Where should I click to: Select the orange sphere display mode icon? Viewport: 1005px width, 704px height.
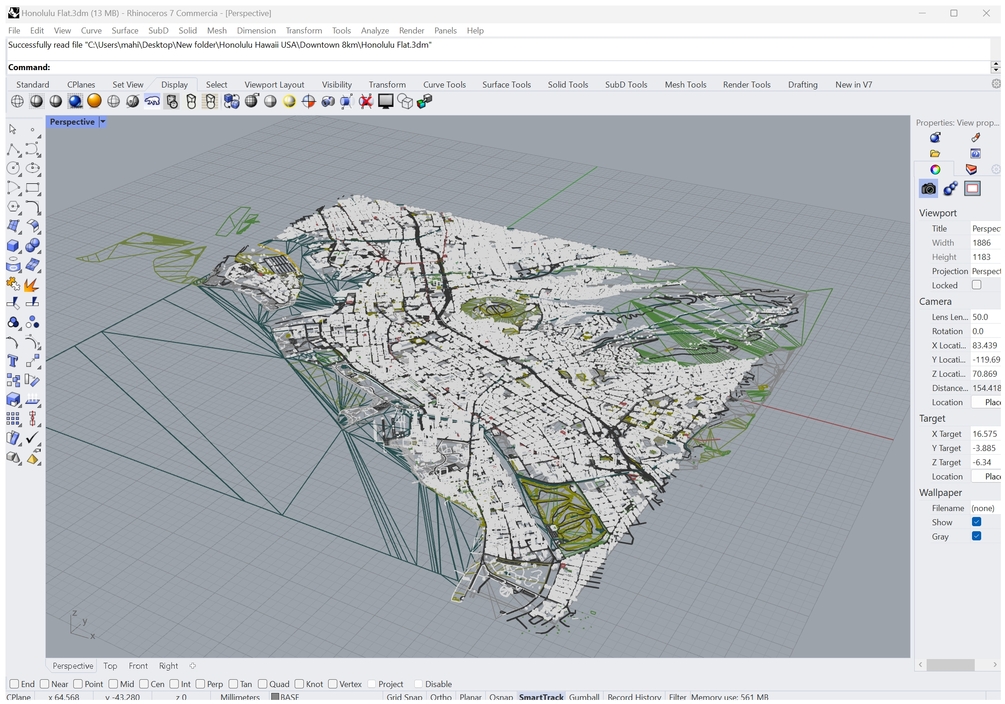[94, 101]
